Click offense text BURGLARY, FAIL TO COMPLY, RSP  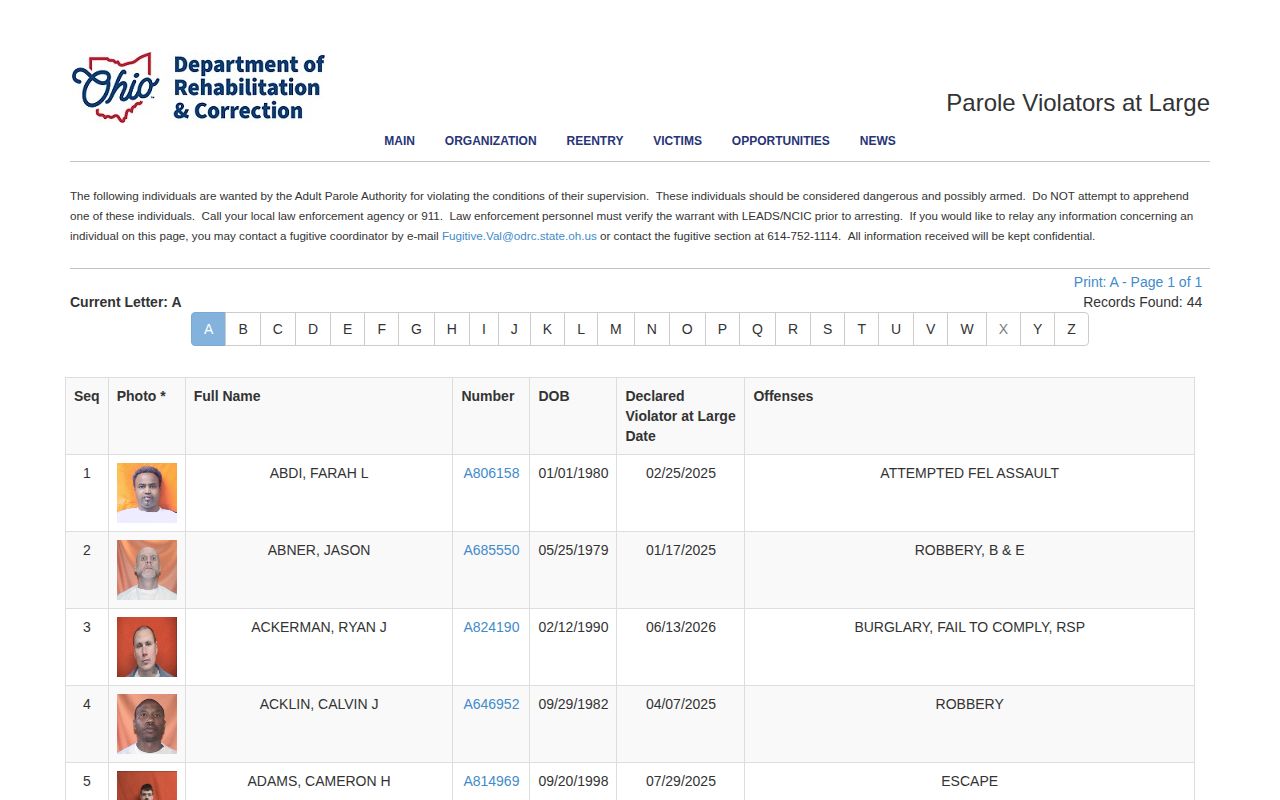(969, 627)
